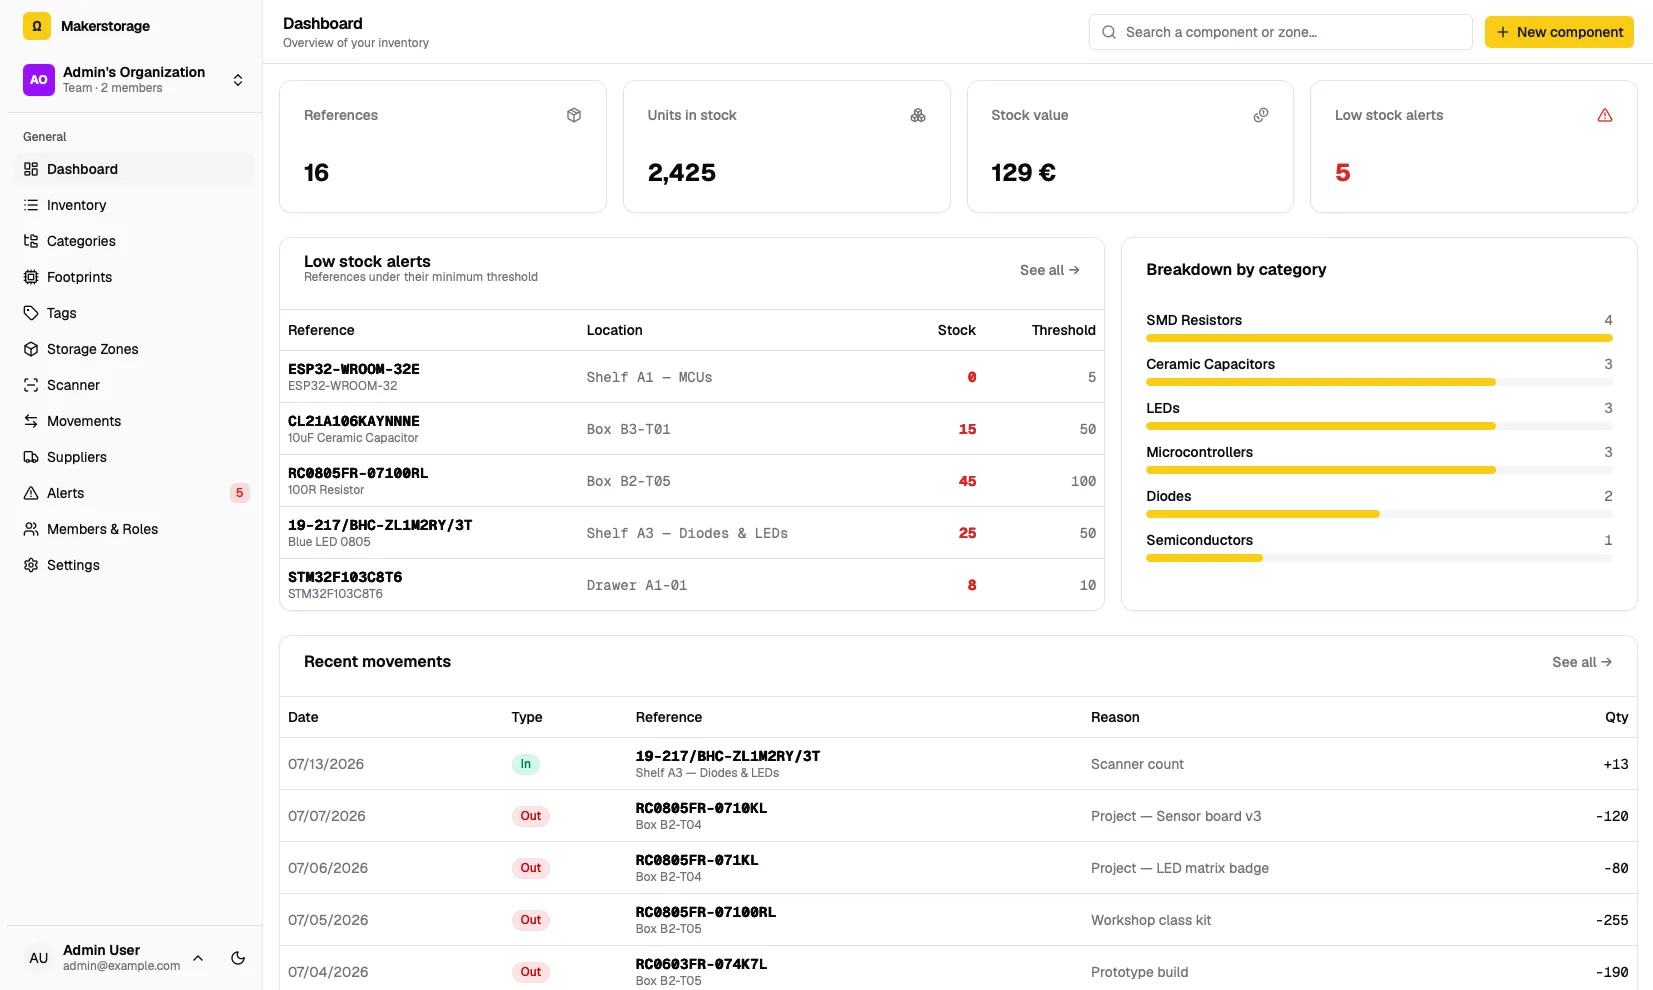This screenshot has height=990, width=1653.
Task: Click the RC0805FR-071KL movement reference
Action: [697, 860]
